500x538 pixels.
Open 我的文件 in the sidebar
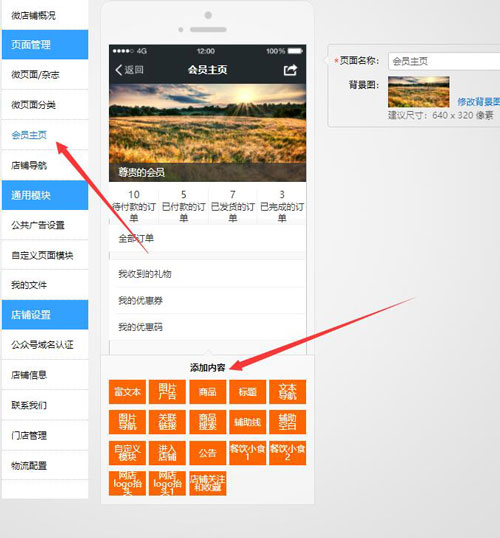pyautogui.click(x=45, y=285)
